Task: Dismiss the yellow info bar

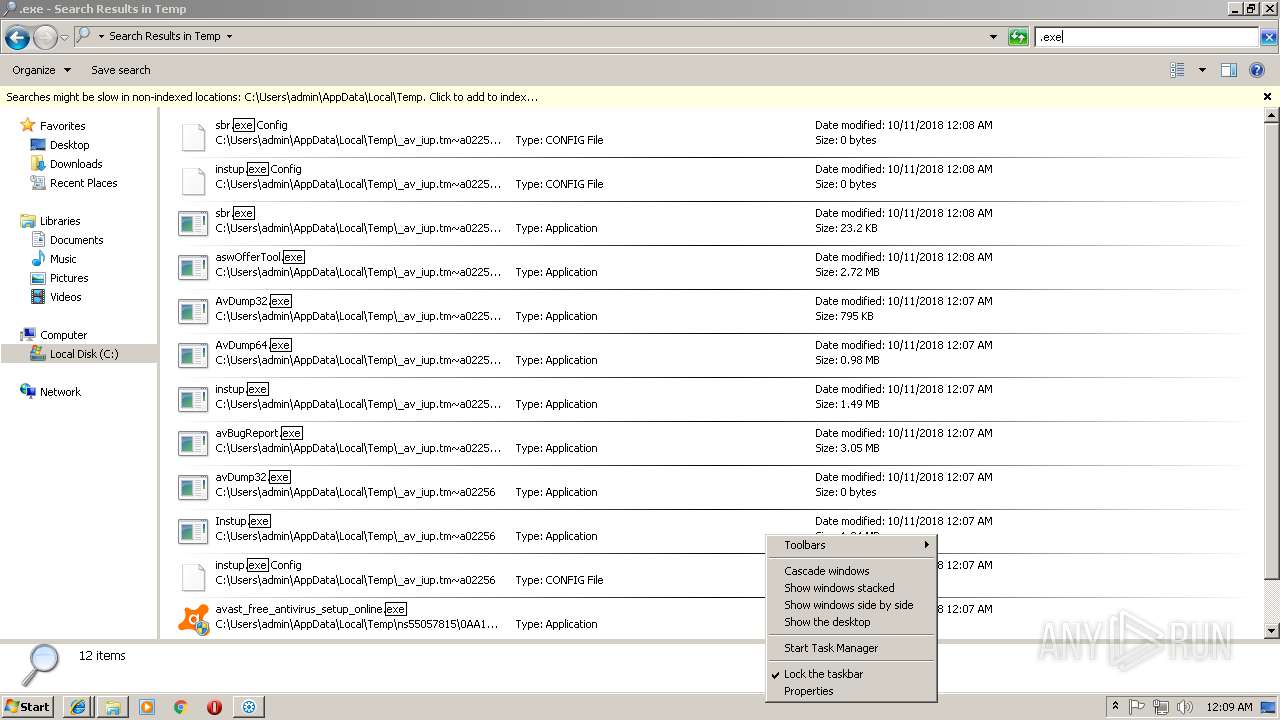Action: pyautogui.click(x=1267, y=97)
